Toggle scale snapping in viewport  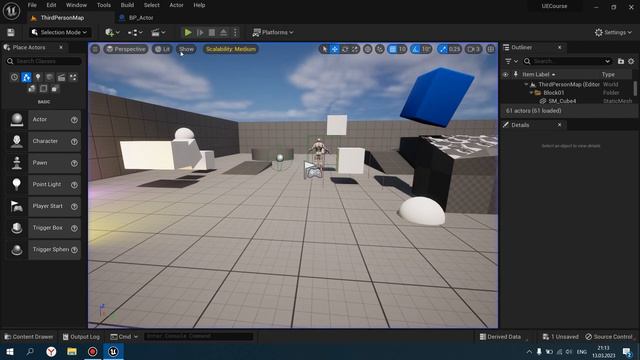[x=443, y=49]
